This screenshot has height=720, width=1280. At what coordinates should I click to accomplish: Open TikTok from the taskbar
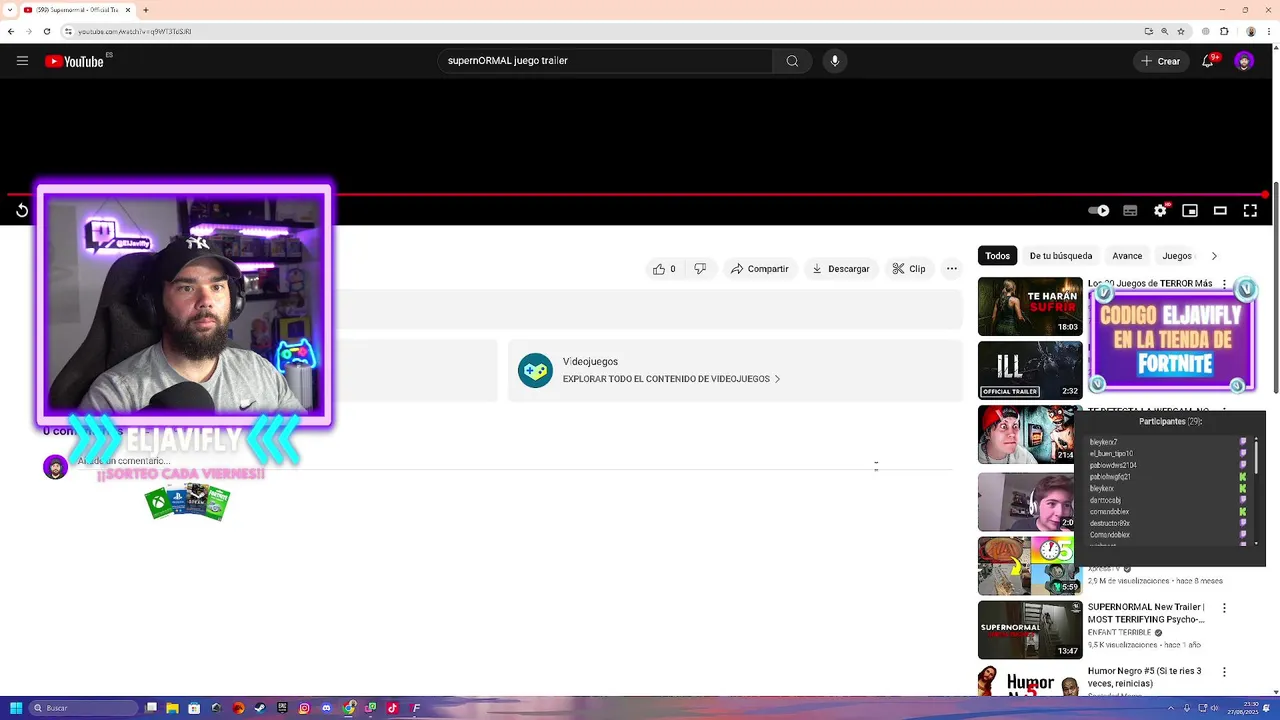(392, 708)
